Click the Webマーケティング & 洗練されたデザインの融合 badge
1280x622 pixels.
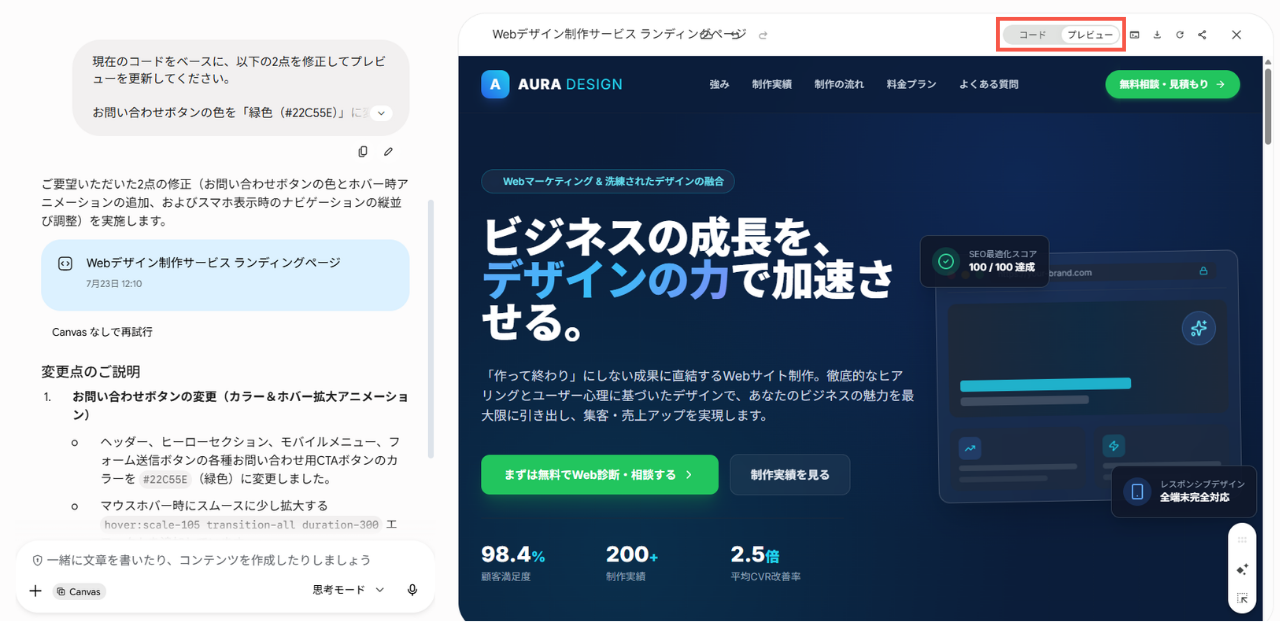608,182
